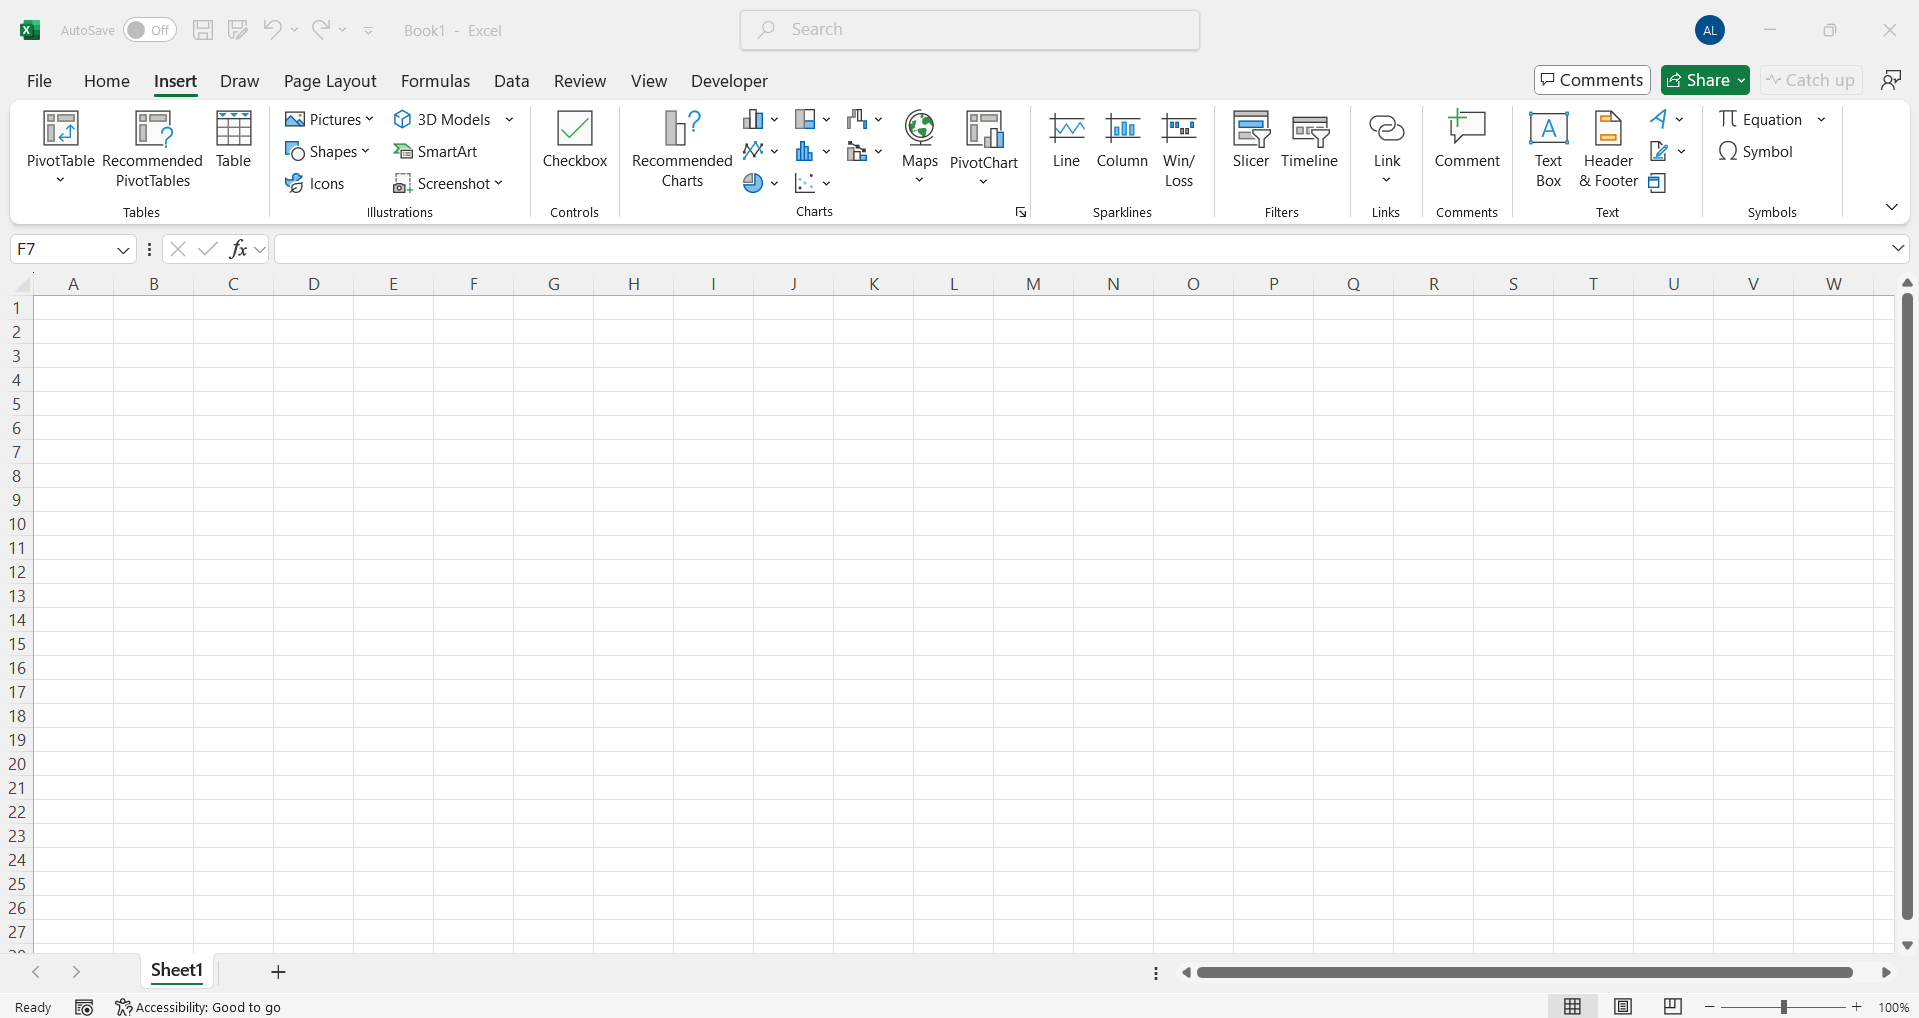Select the column F header
The image size is (1919, 1018).
tap(473, 284)
